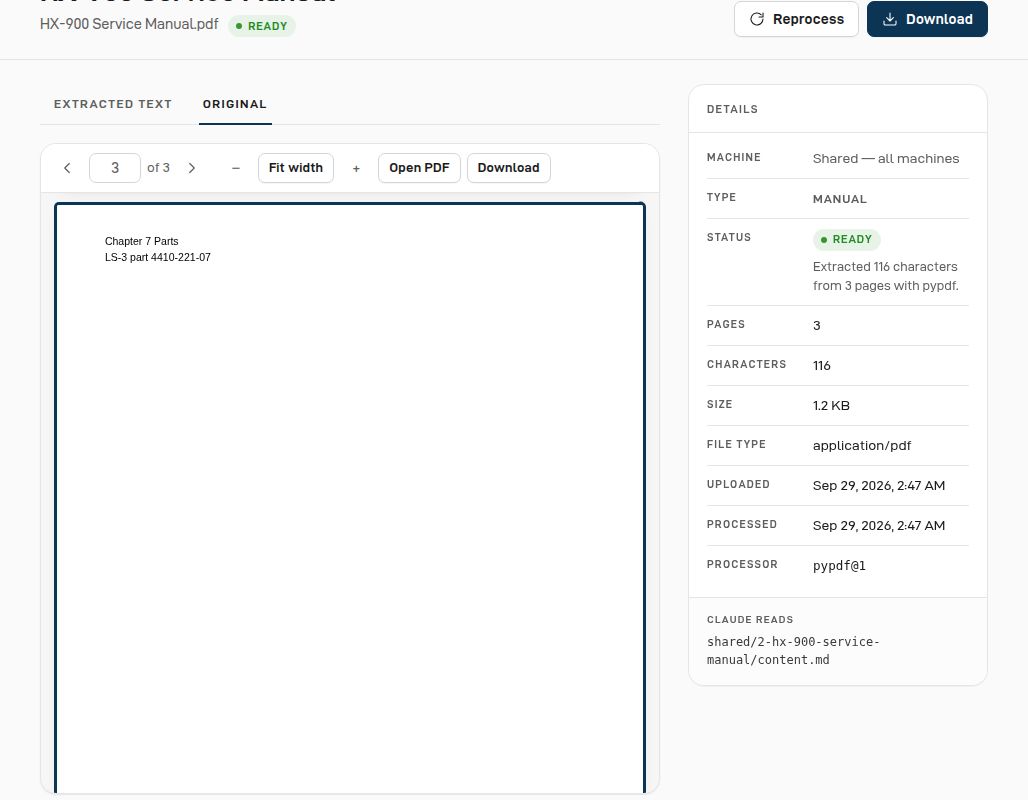
Task: Click the Reprocess button
Action: pos(796,19)
